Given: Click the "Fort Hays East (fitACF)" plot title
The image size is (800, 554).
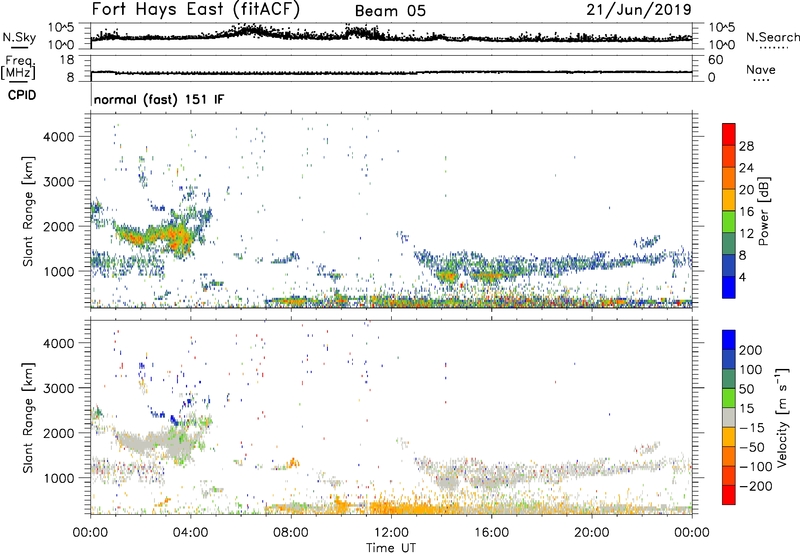Looking at the screenshot, I should 195,9.
